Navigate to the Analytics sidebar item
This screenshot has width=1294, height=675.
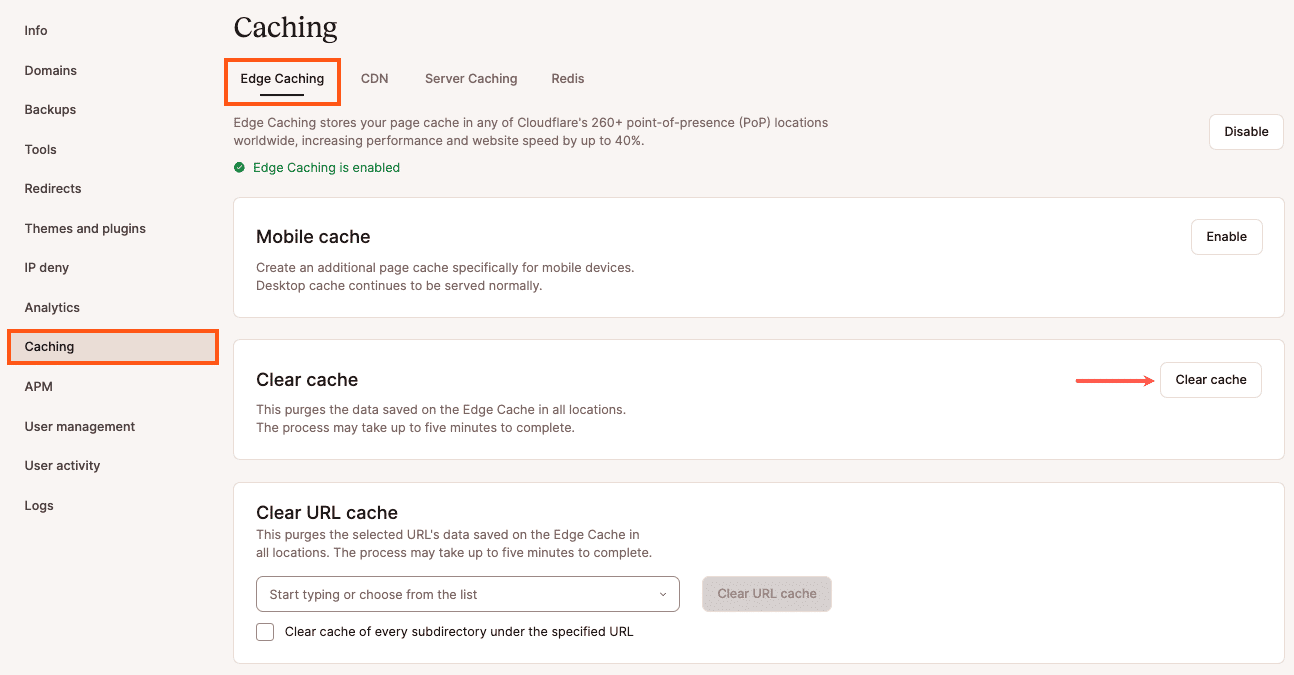click(x=52, y=307)
